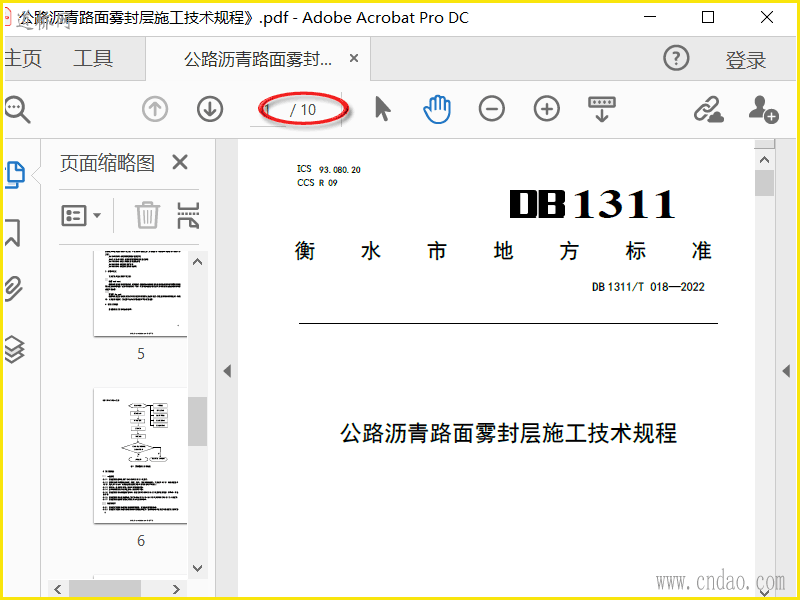Viewport: 800px width, 600px height.
Task: Click the CCS R 09 text
Action: (x=317, y=182)
